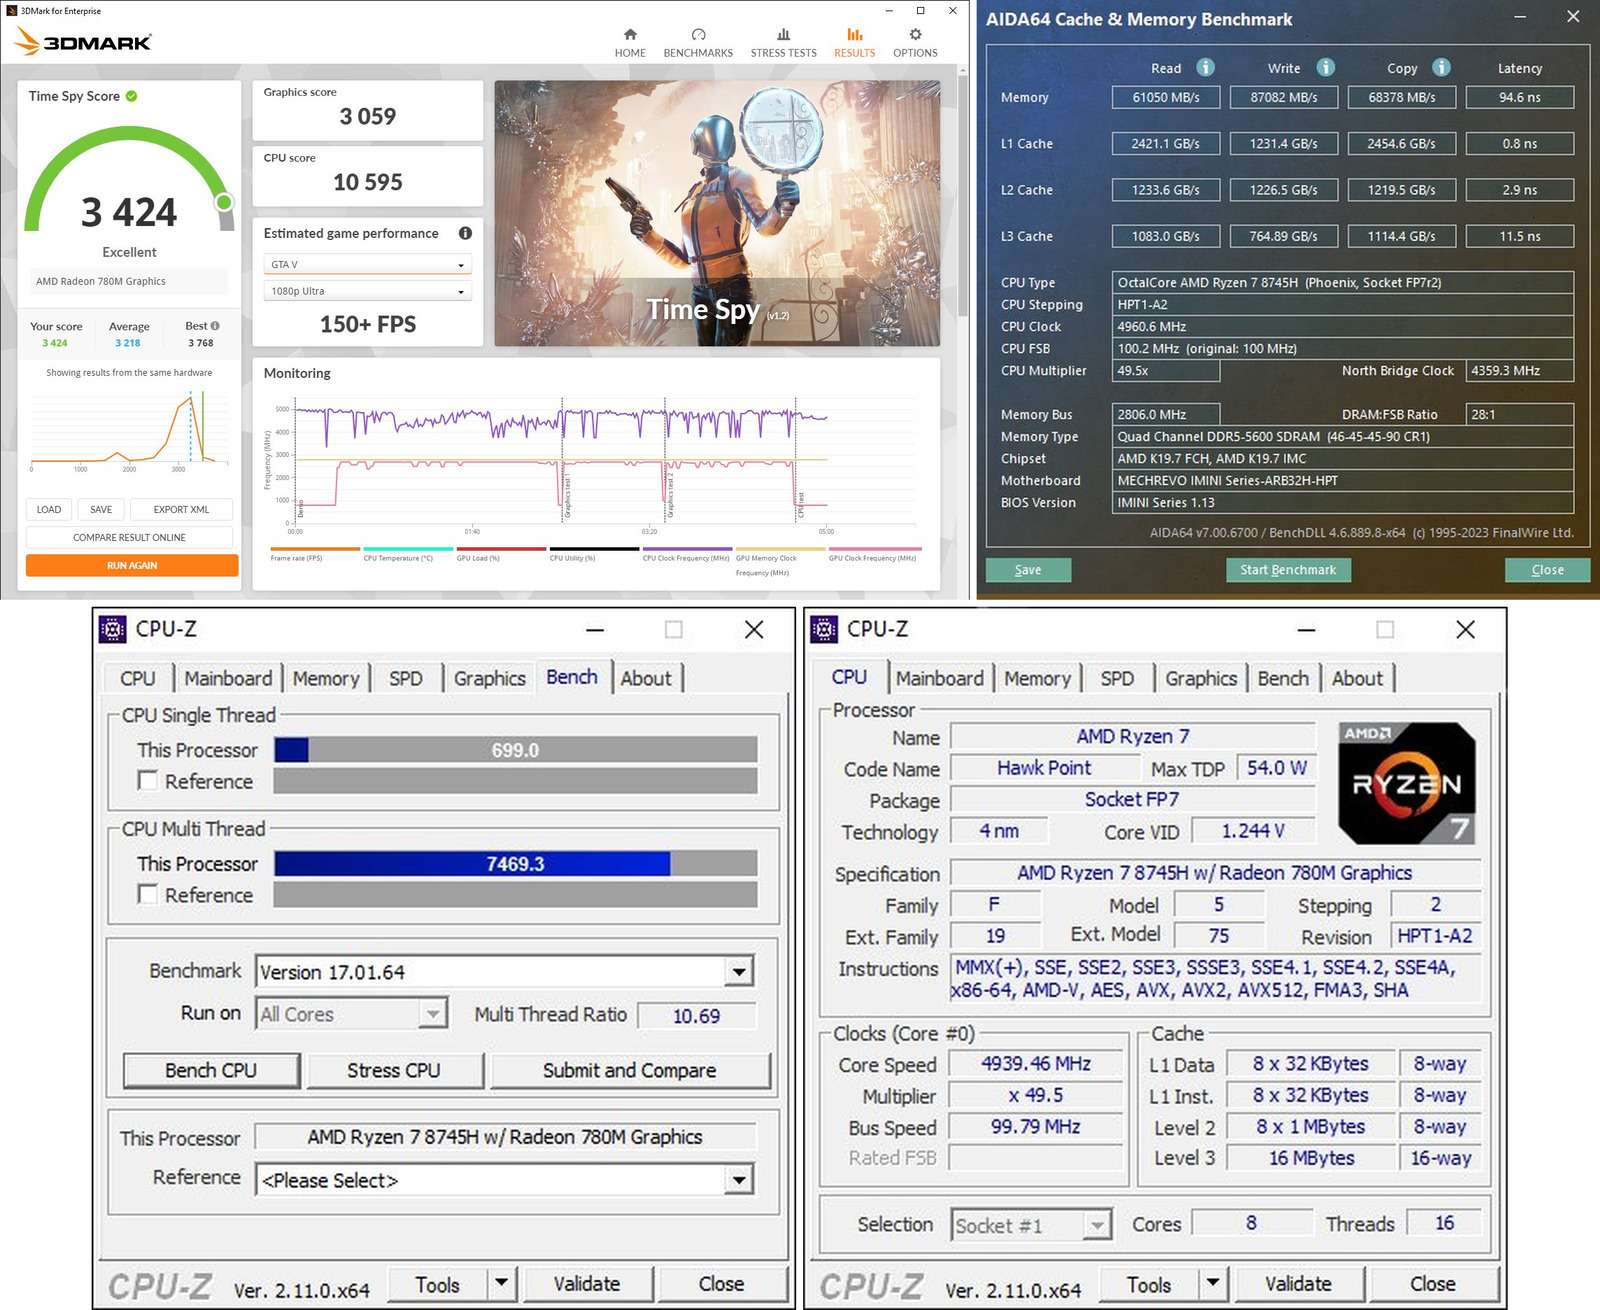Click Close button at bottom of CPU-Z Bench window

pos(721,1283)
